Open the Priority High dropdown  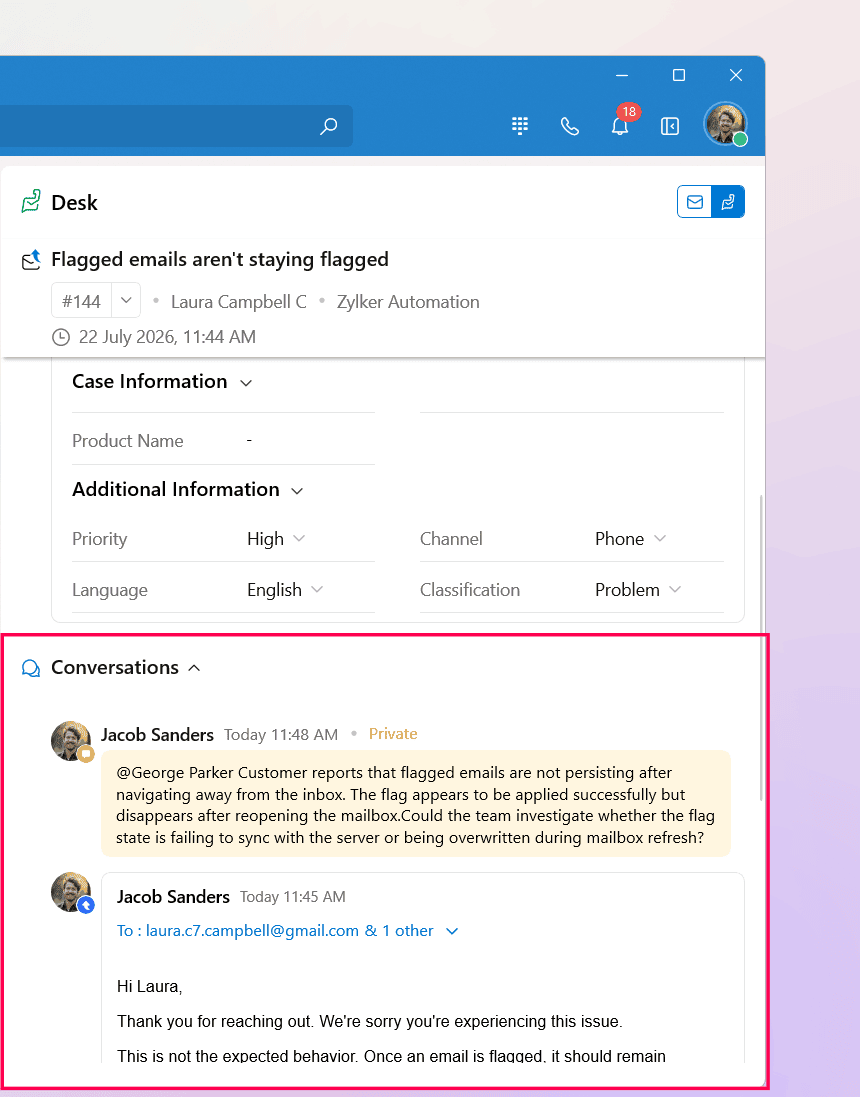tap(276, 539)
